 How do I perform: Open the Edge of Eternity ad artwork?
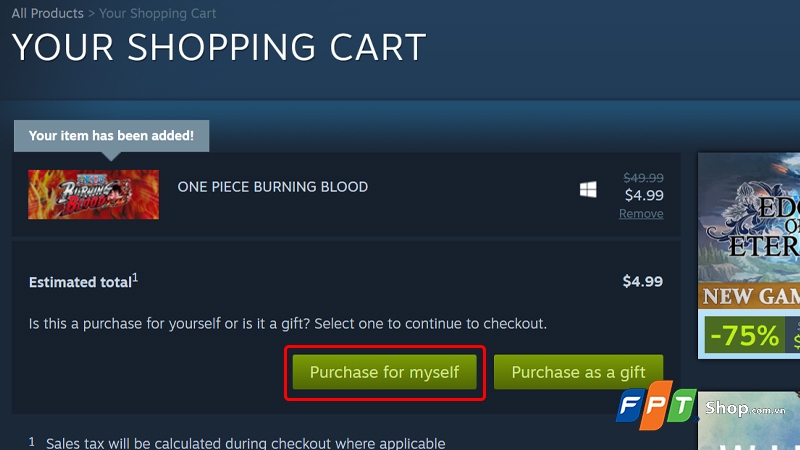(748, 217)
